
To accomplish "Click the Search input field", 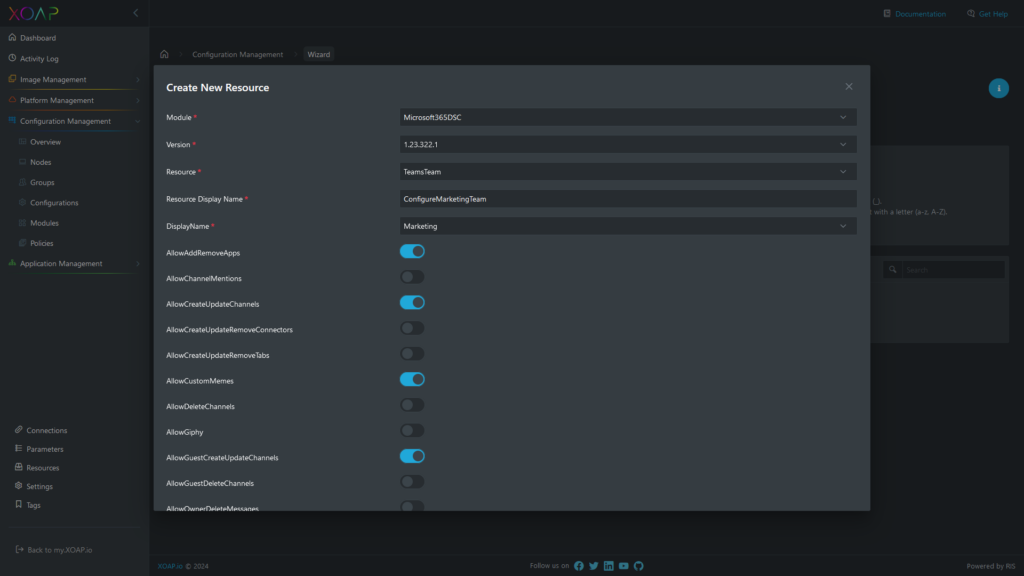I will (953, 269).
